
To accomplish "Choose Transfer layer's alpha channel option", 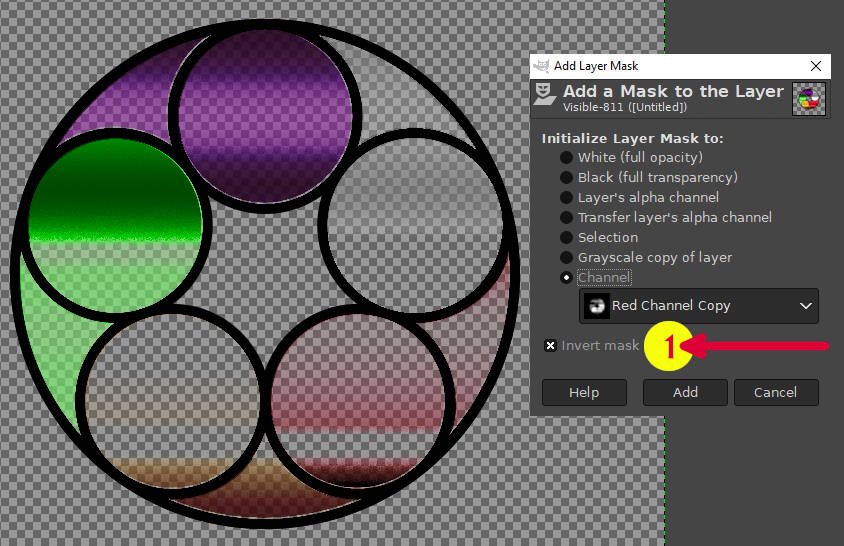I will point(666,217).
